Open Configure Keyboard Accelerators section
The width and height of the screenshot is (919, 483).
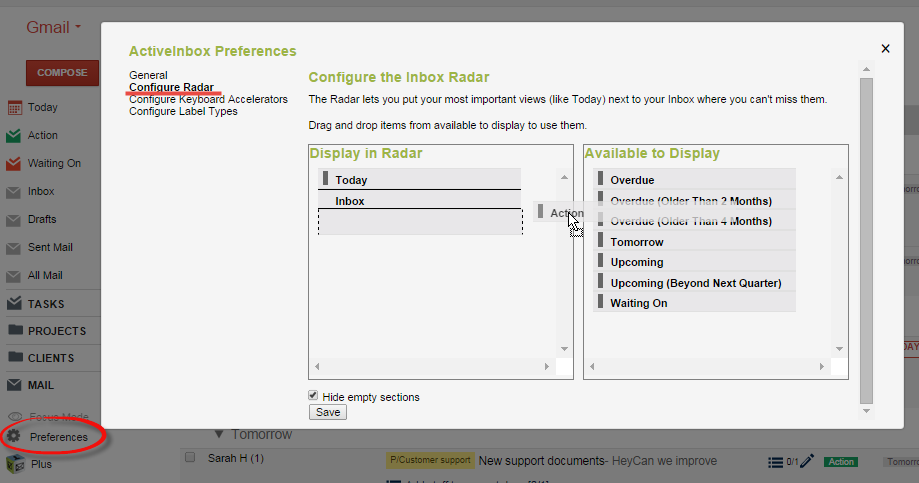[x=208, y=99]
